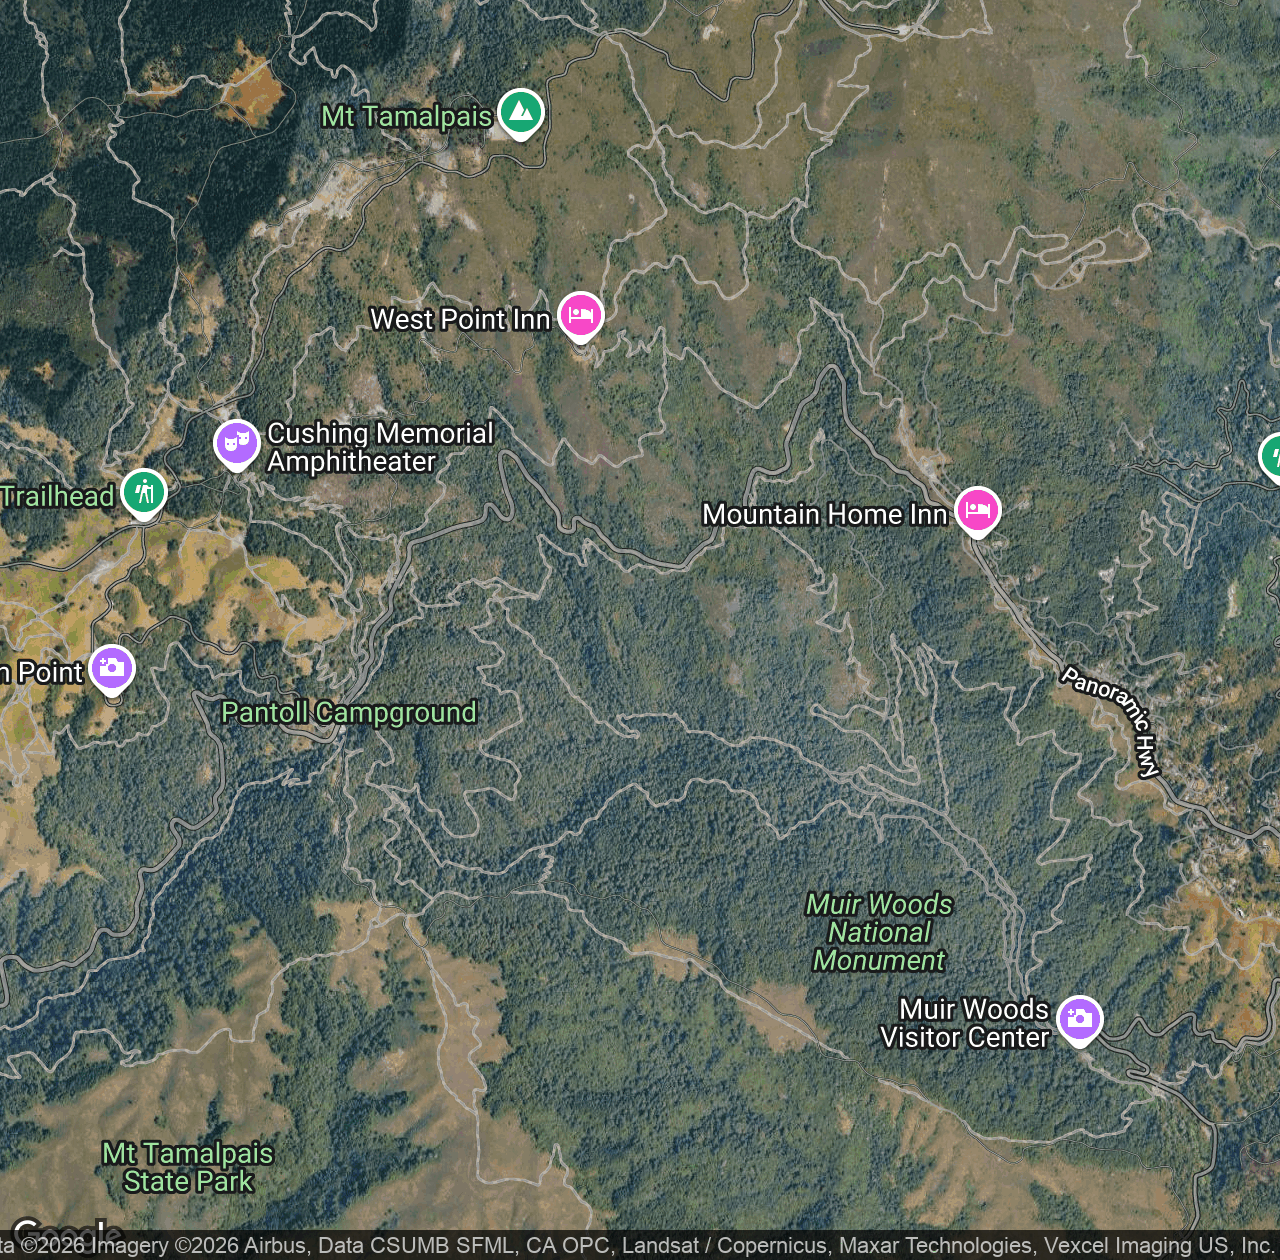The image size is (1280, 1260).
Task: Click the 'Muir Woods Visitor Center' label
Action: point(964,1023)
